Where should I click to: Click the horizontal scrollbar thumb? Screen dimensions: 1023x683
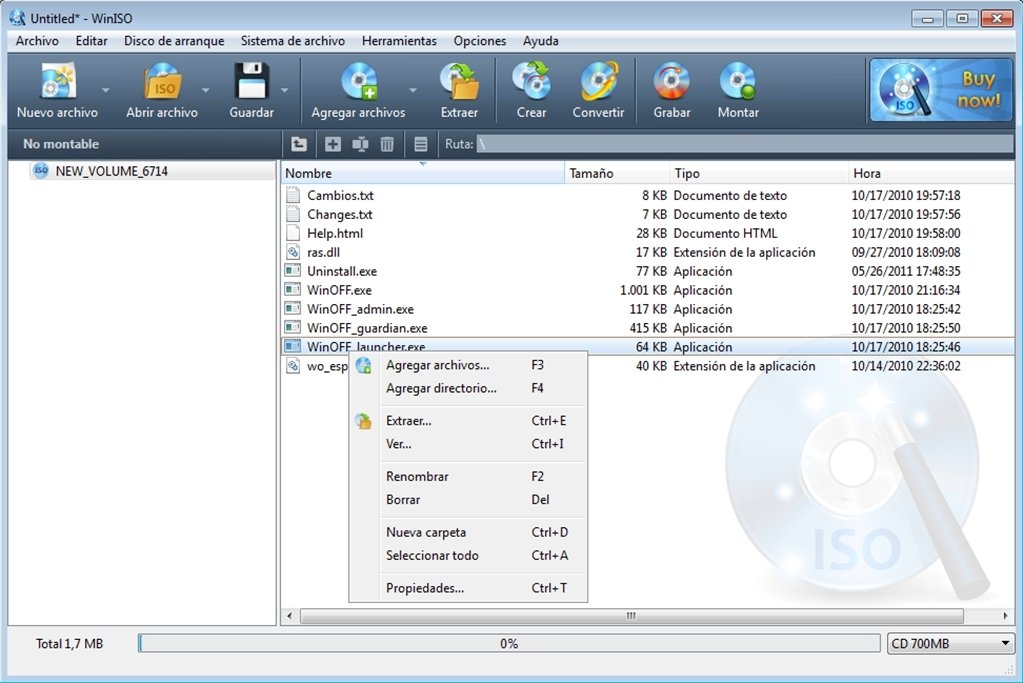coord(631,616)
